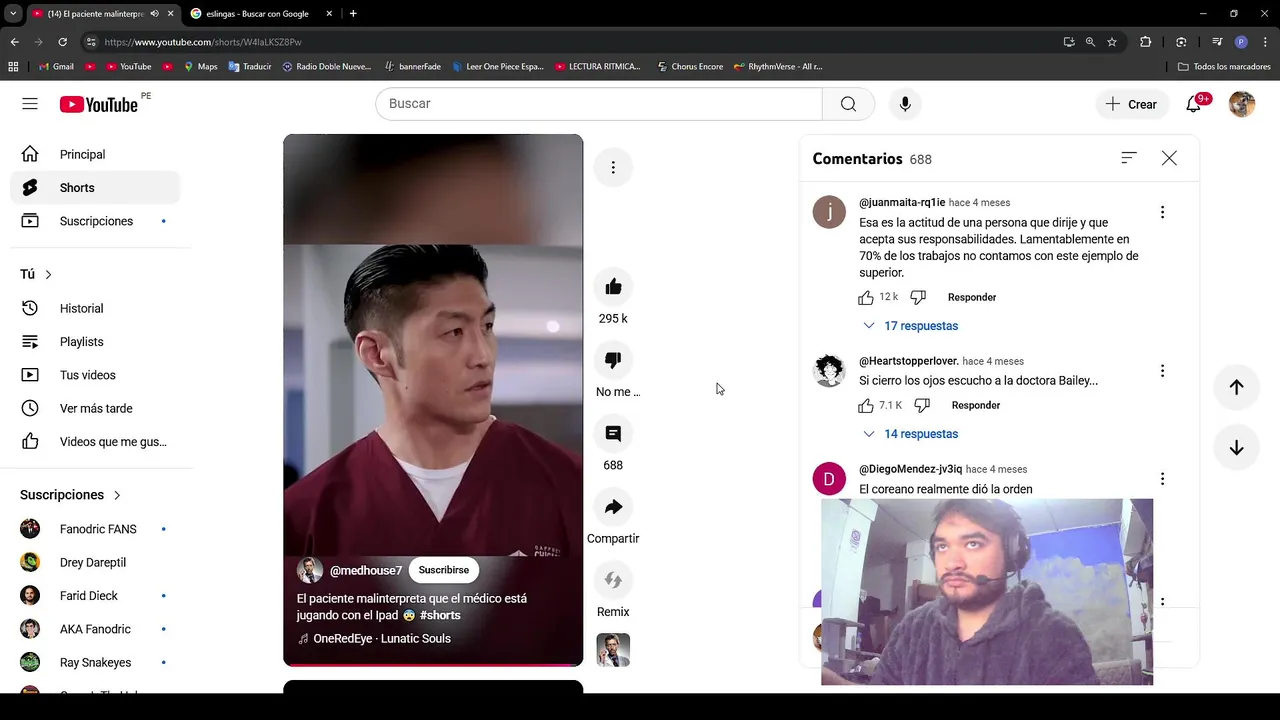The height and width of the screenshot is (720, 1280).
Task: Go to the YouTube logo home
Action: (x=99, y=104)
